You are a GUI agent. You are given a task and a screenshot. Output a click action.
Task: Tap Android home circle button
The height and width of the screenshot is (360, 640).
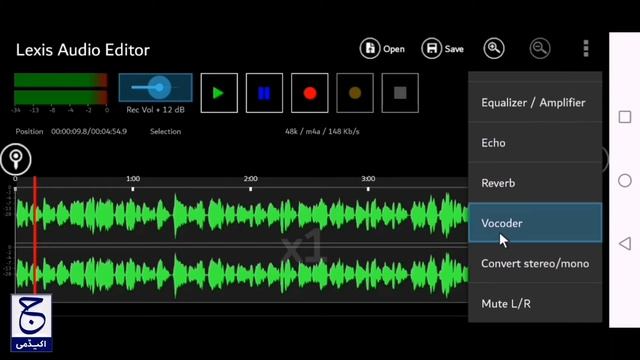click(x=624, y=180)
